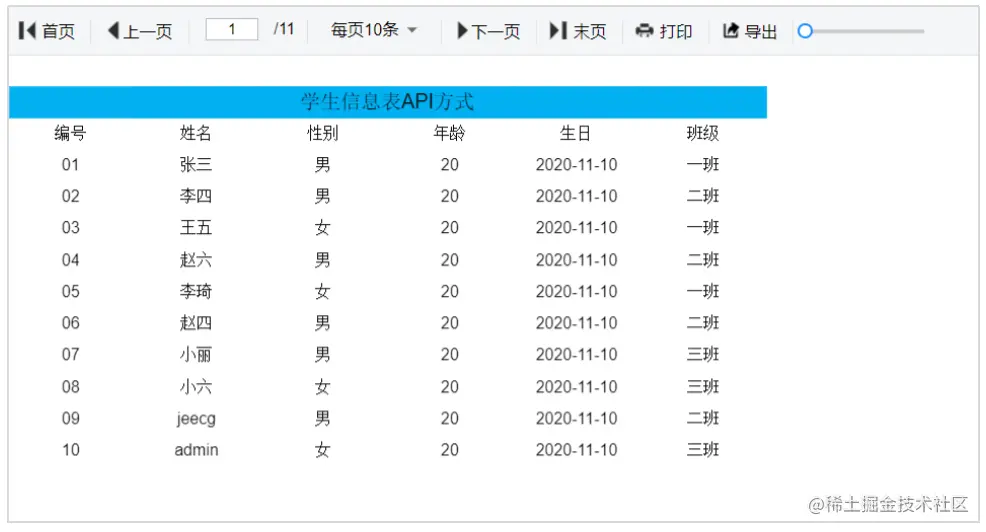Click the number cell 07

coord(70,355)
